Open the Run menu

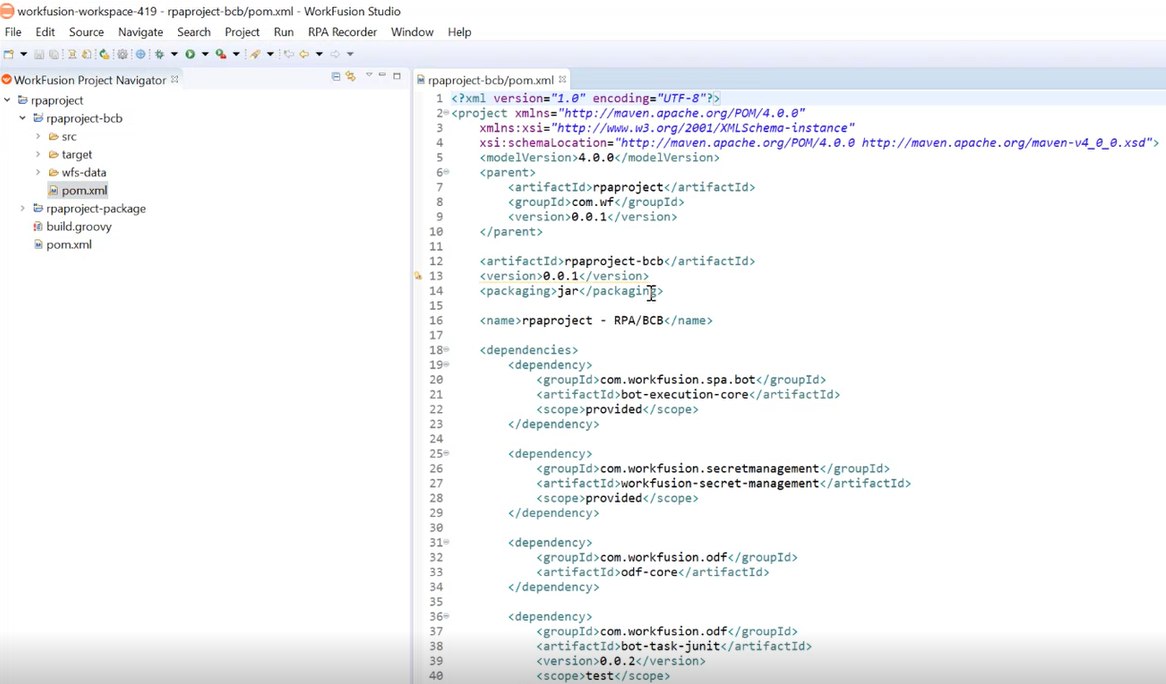(284, 32)
